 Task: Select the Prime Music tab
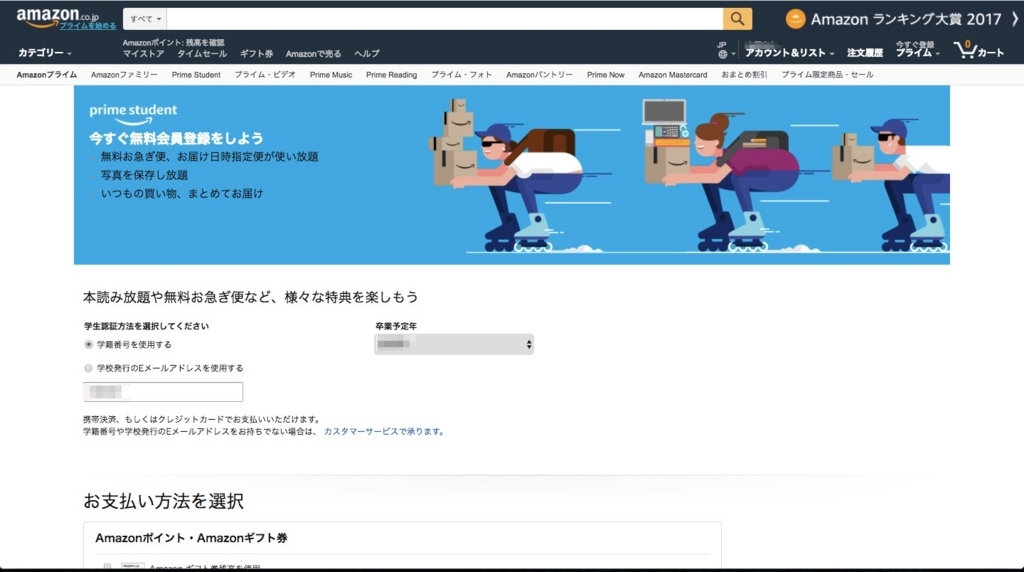point(330,75)
